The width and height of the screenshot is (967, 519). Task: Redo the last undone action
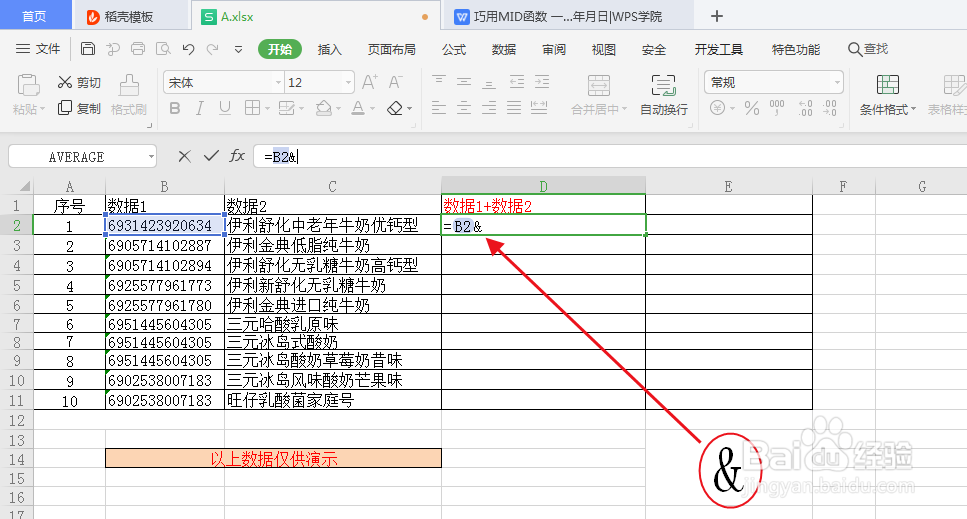tap(213, 49)
